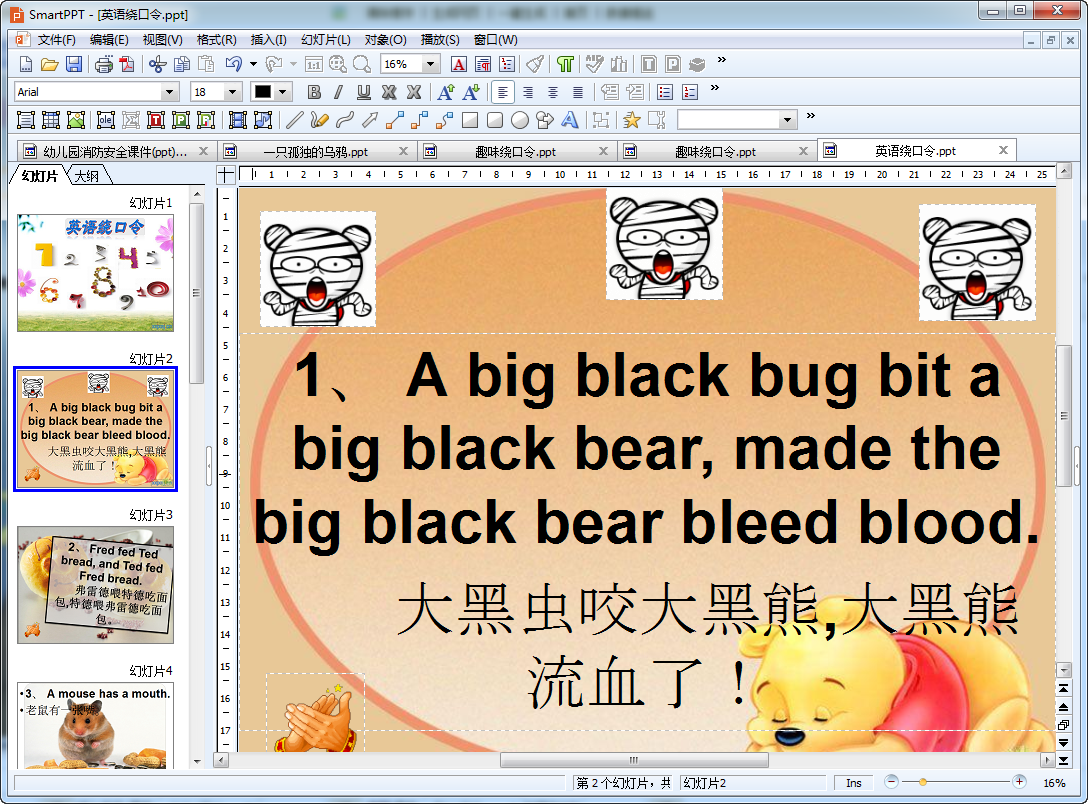Expand more standard toolbar buttons chevron
This screenshot has height=804, width=1088.
point(722,60)
